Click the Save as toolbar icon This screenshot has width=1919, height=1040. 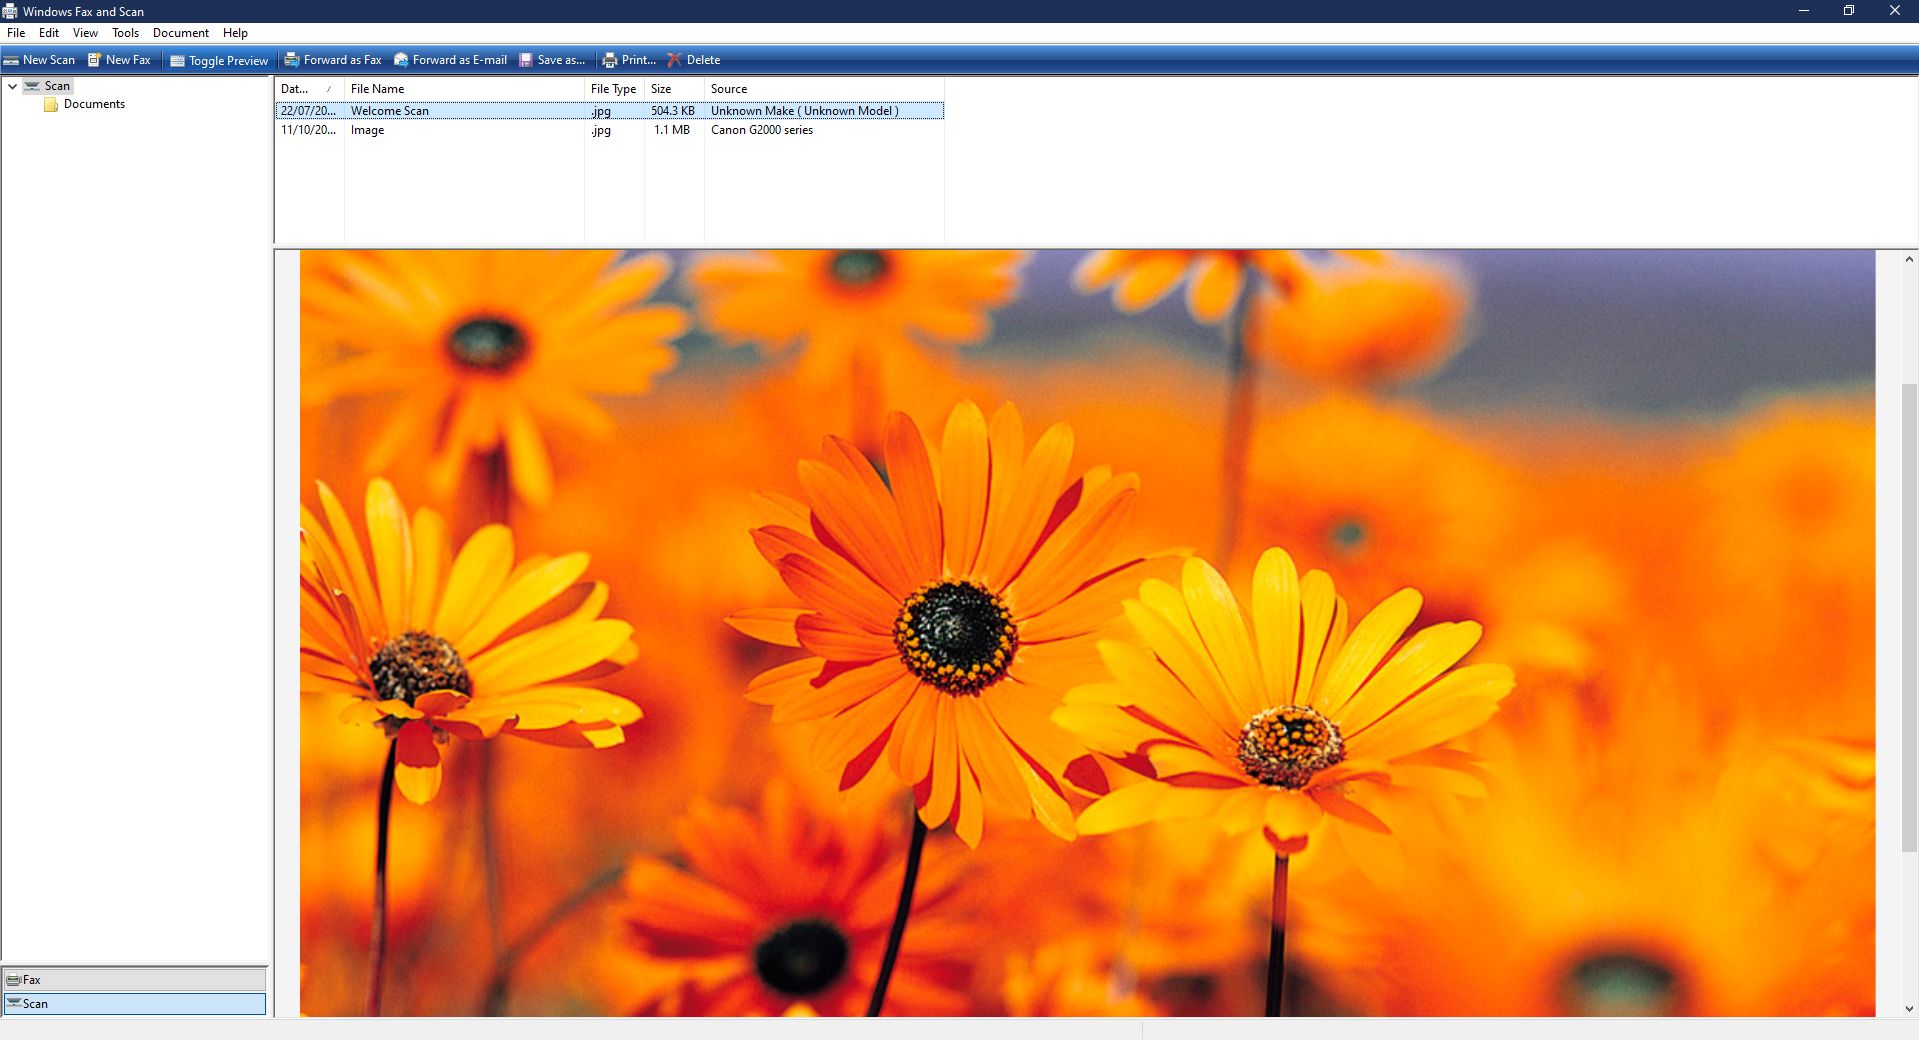click(x=526, y=60)
